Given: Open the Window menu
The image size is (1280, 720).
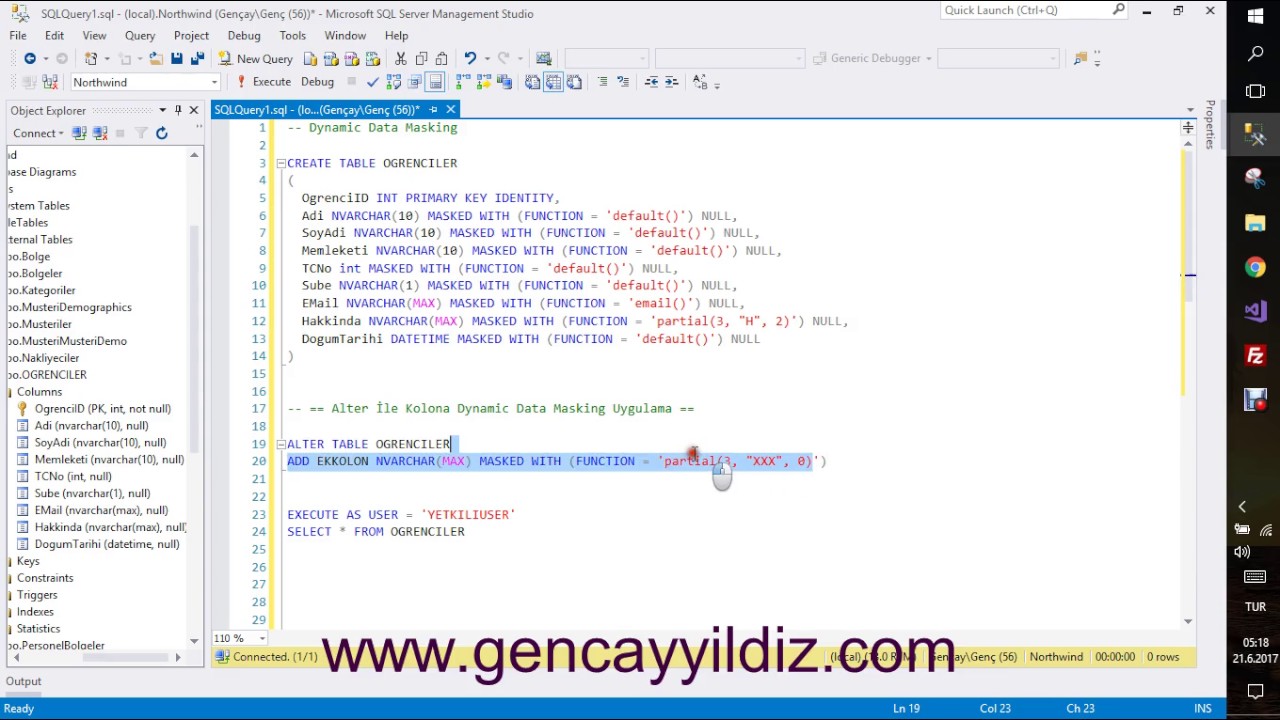Looking at the screenshot, I should point(345,35).
